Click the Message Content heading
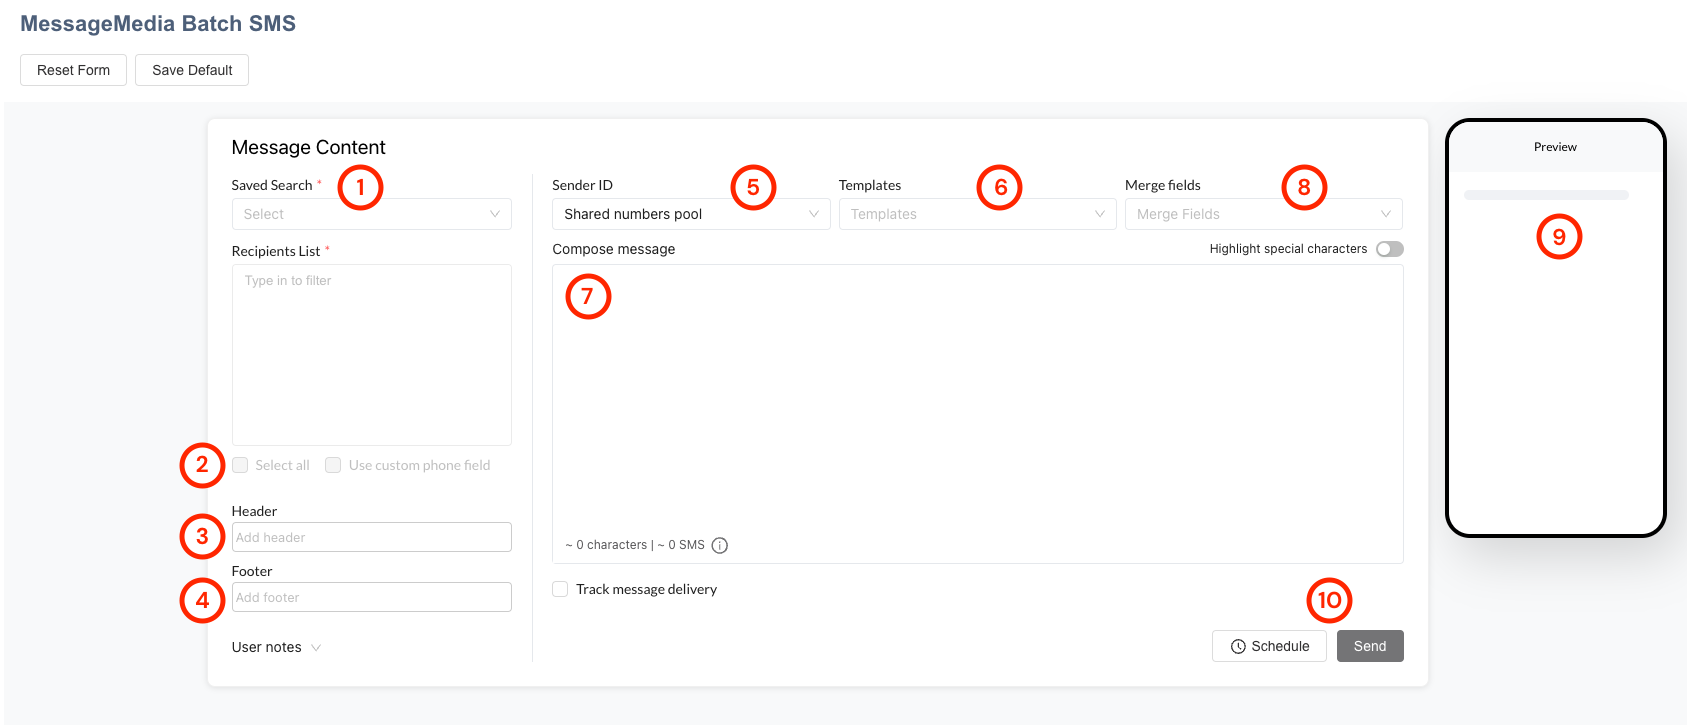The width and height of the screenshot is (1687, 725). [x=308, y=147]
